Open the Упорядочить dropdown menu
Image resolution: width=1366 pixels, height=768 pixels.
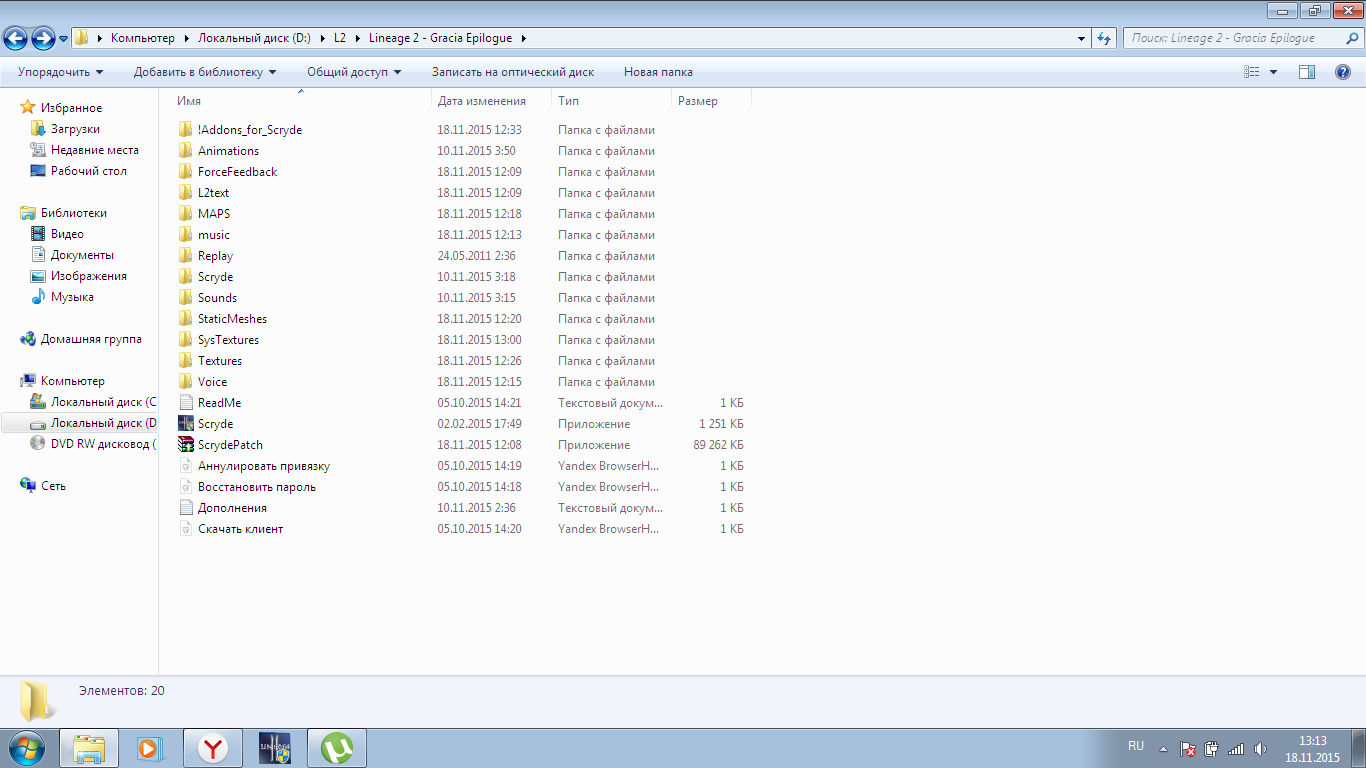60,72
